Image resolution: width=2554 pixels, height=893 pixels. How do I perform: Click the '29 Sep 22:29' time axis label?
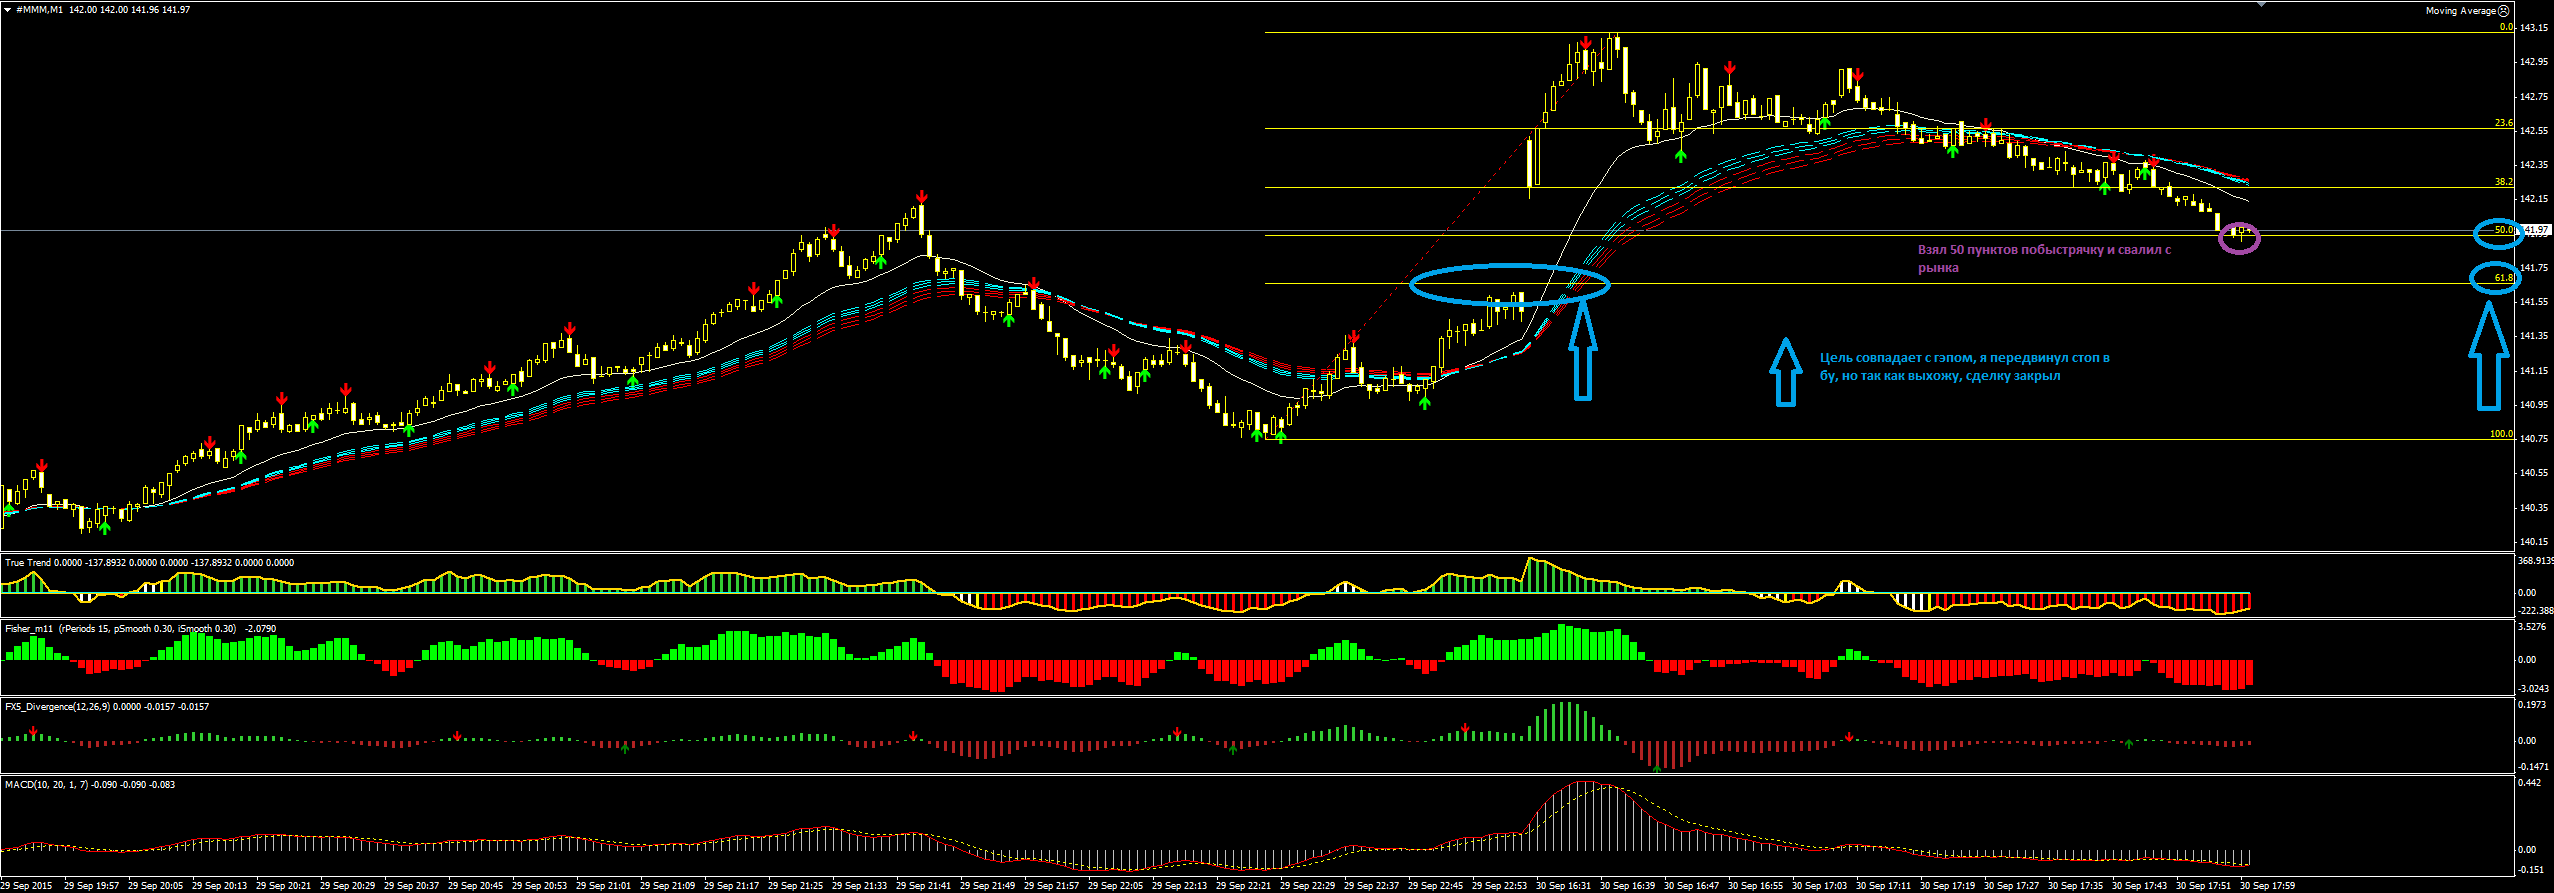tap(1308, 886)
